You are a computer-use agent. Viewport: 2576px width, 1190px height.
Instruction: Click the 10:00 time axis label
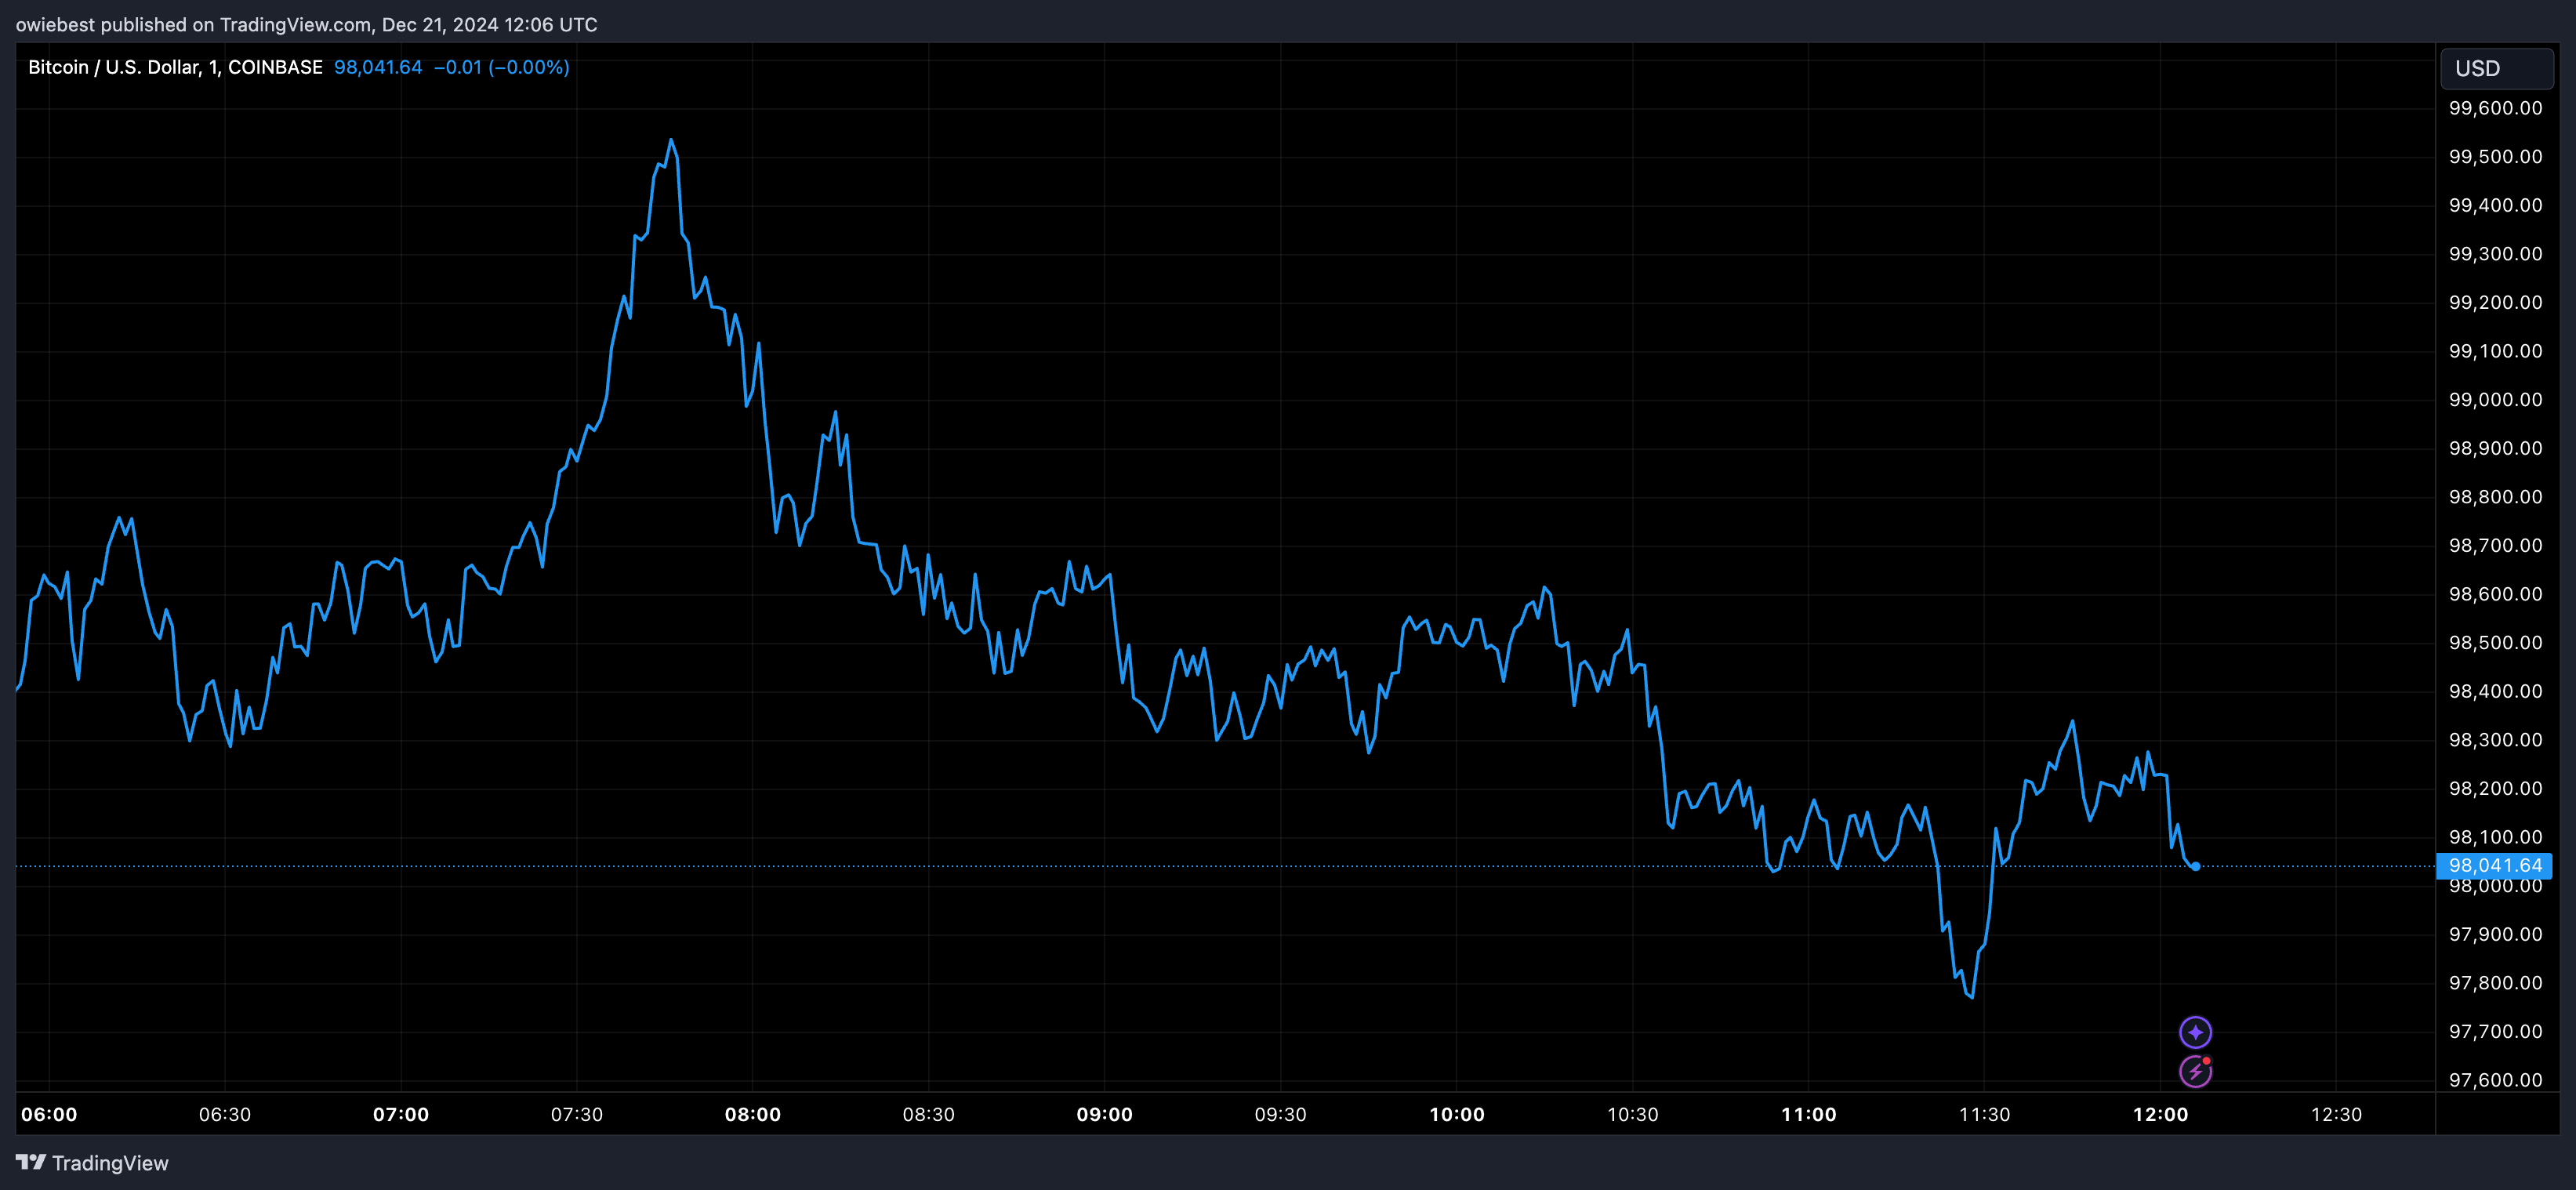tap(1457, 1114)
